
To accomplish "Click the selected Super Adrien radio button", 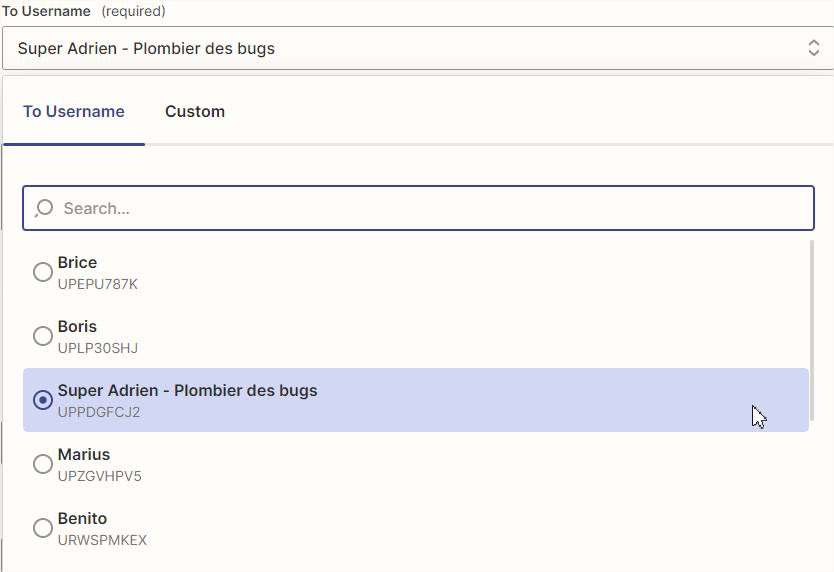I will [x=43, y=400].
